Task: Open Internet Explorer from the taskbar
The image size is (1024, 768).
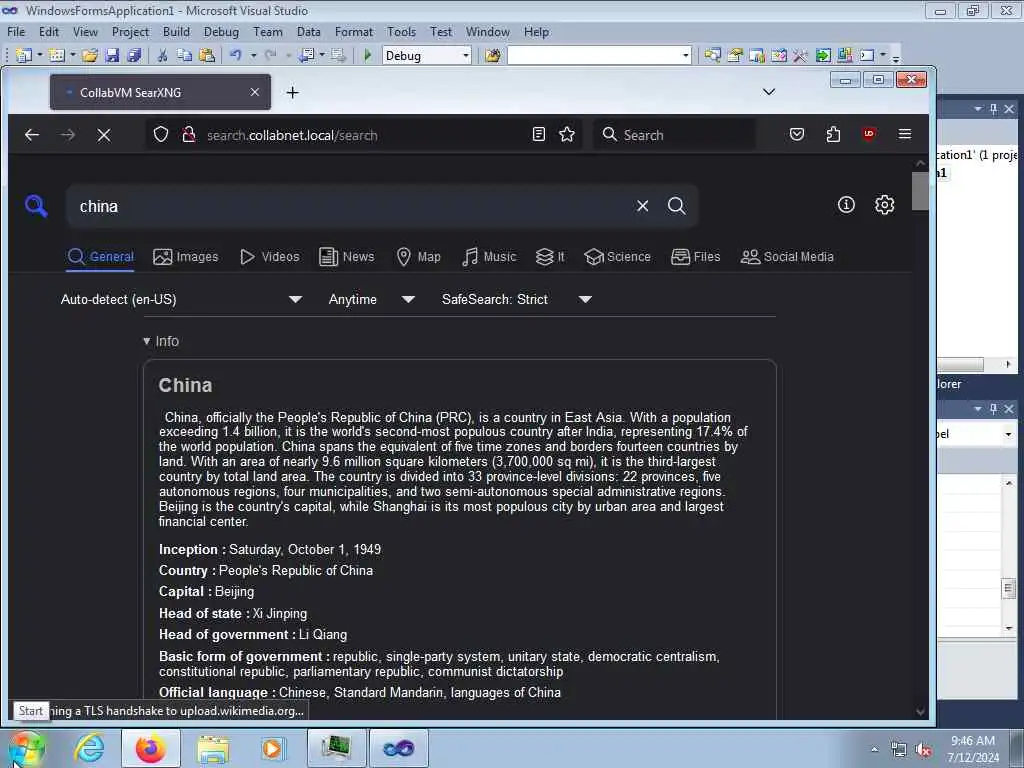Action: point(89,748)
